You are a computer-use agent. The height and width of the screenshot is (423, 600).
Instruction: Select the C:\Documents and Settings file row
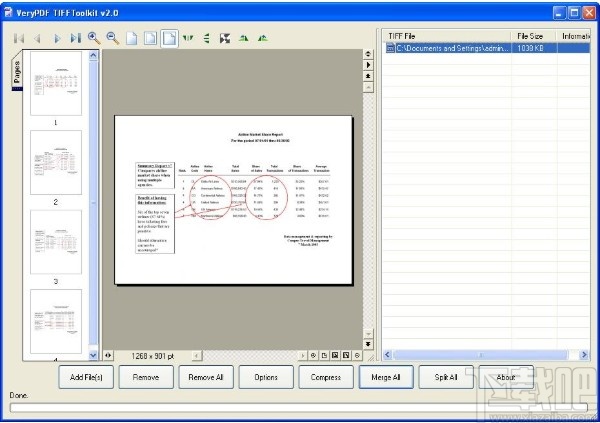point(487,48)
